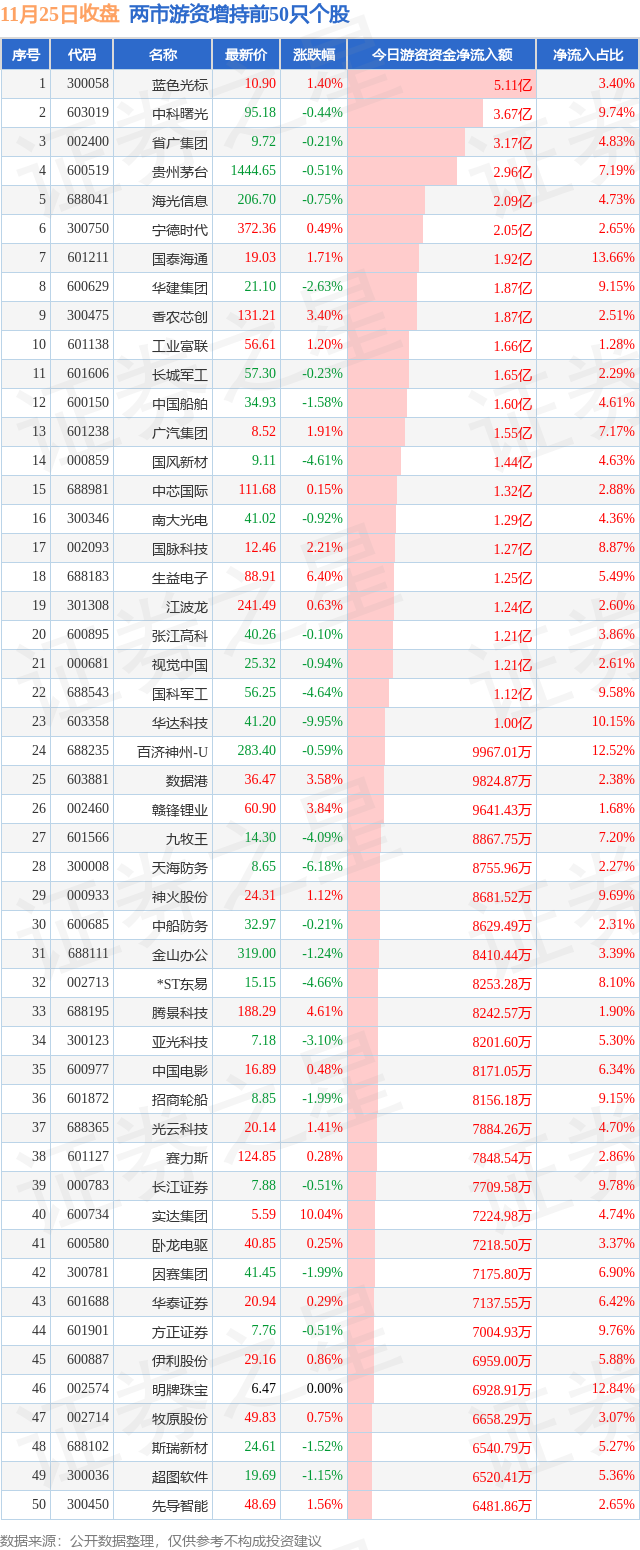Click 贵州茅台 latest price 1444.65
Viewport: 640px width, 1550px height.
point(253,171)
